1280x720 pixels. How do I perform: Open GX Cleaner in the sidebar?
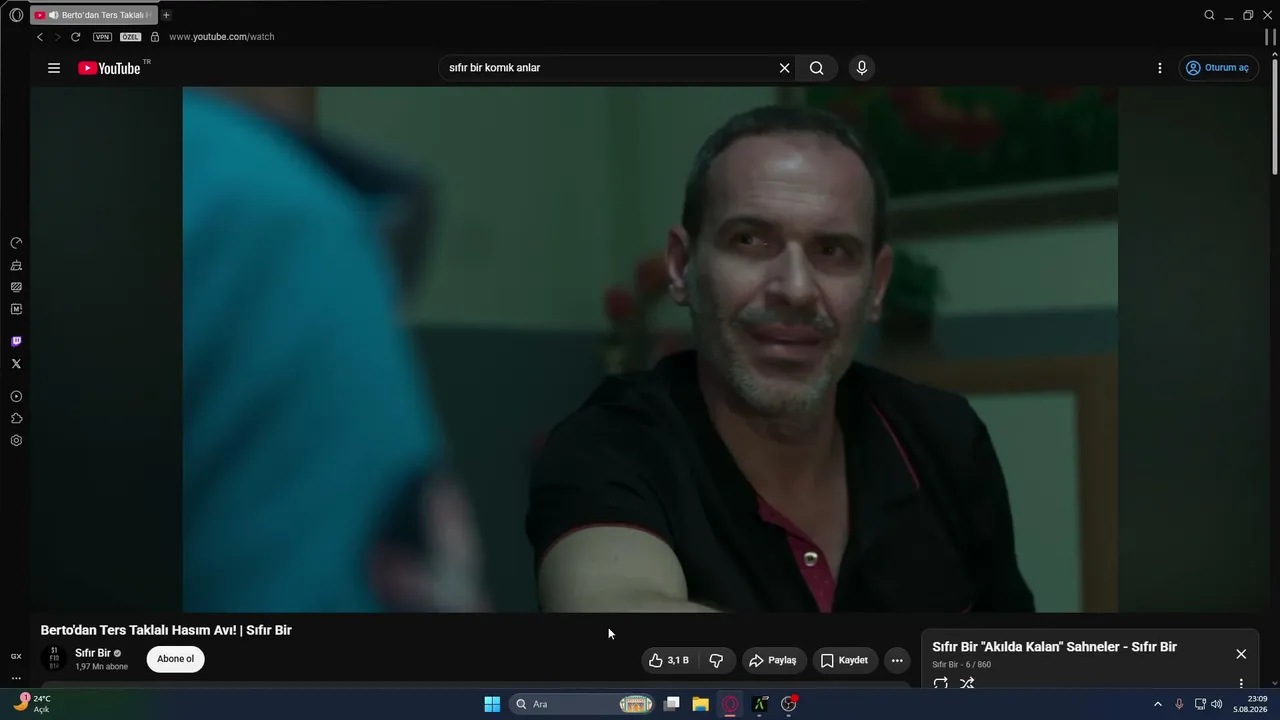(x=16, y=265)
